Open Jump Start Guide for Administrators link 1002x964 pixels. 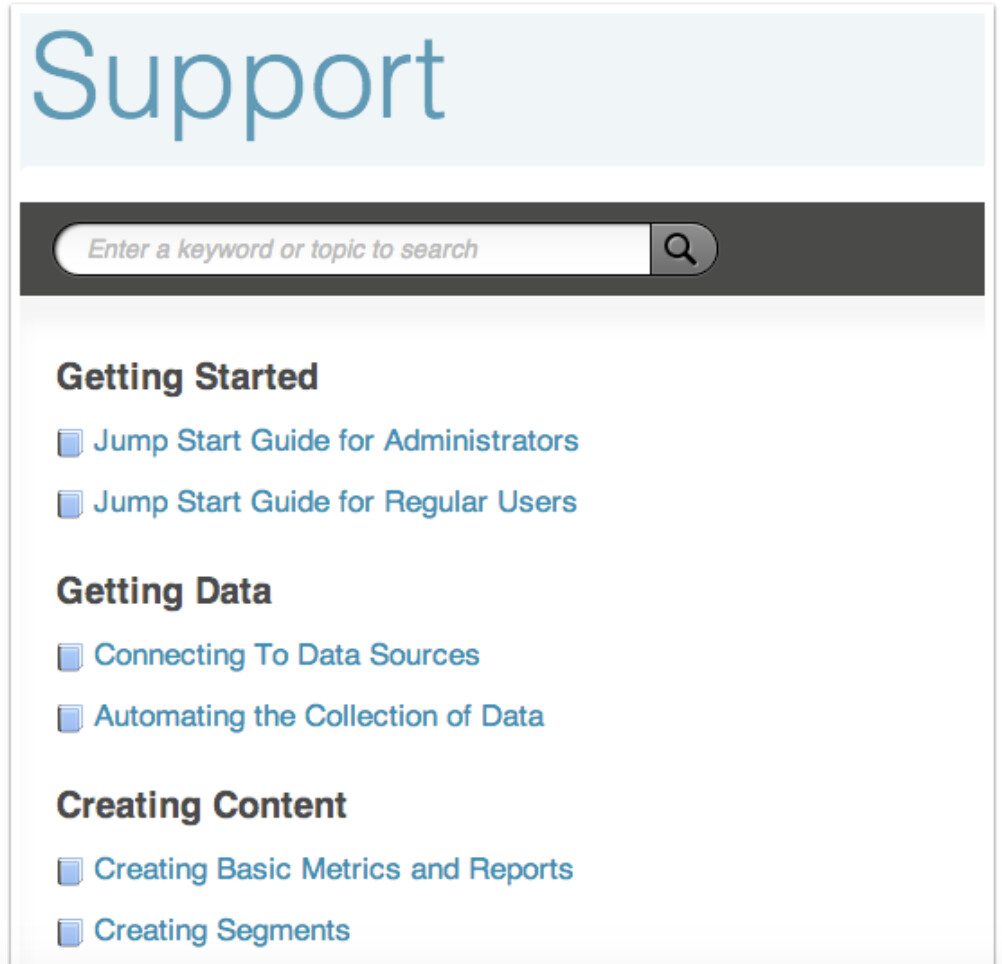(x=336, y=441)
